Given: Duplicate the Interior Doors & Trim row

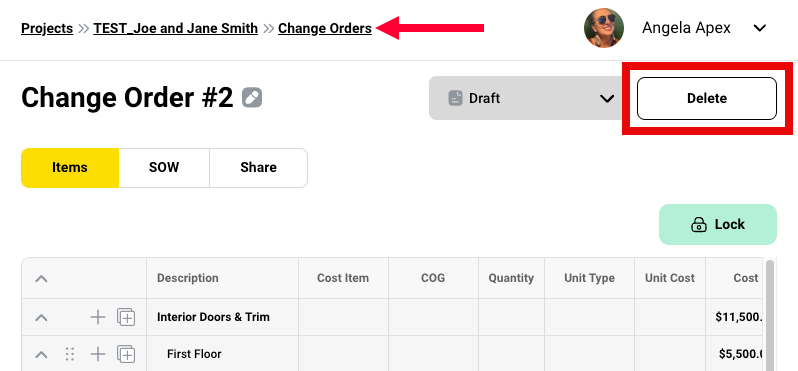Looking at the screenshot, I should coord(126,318).
